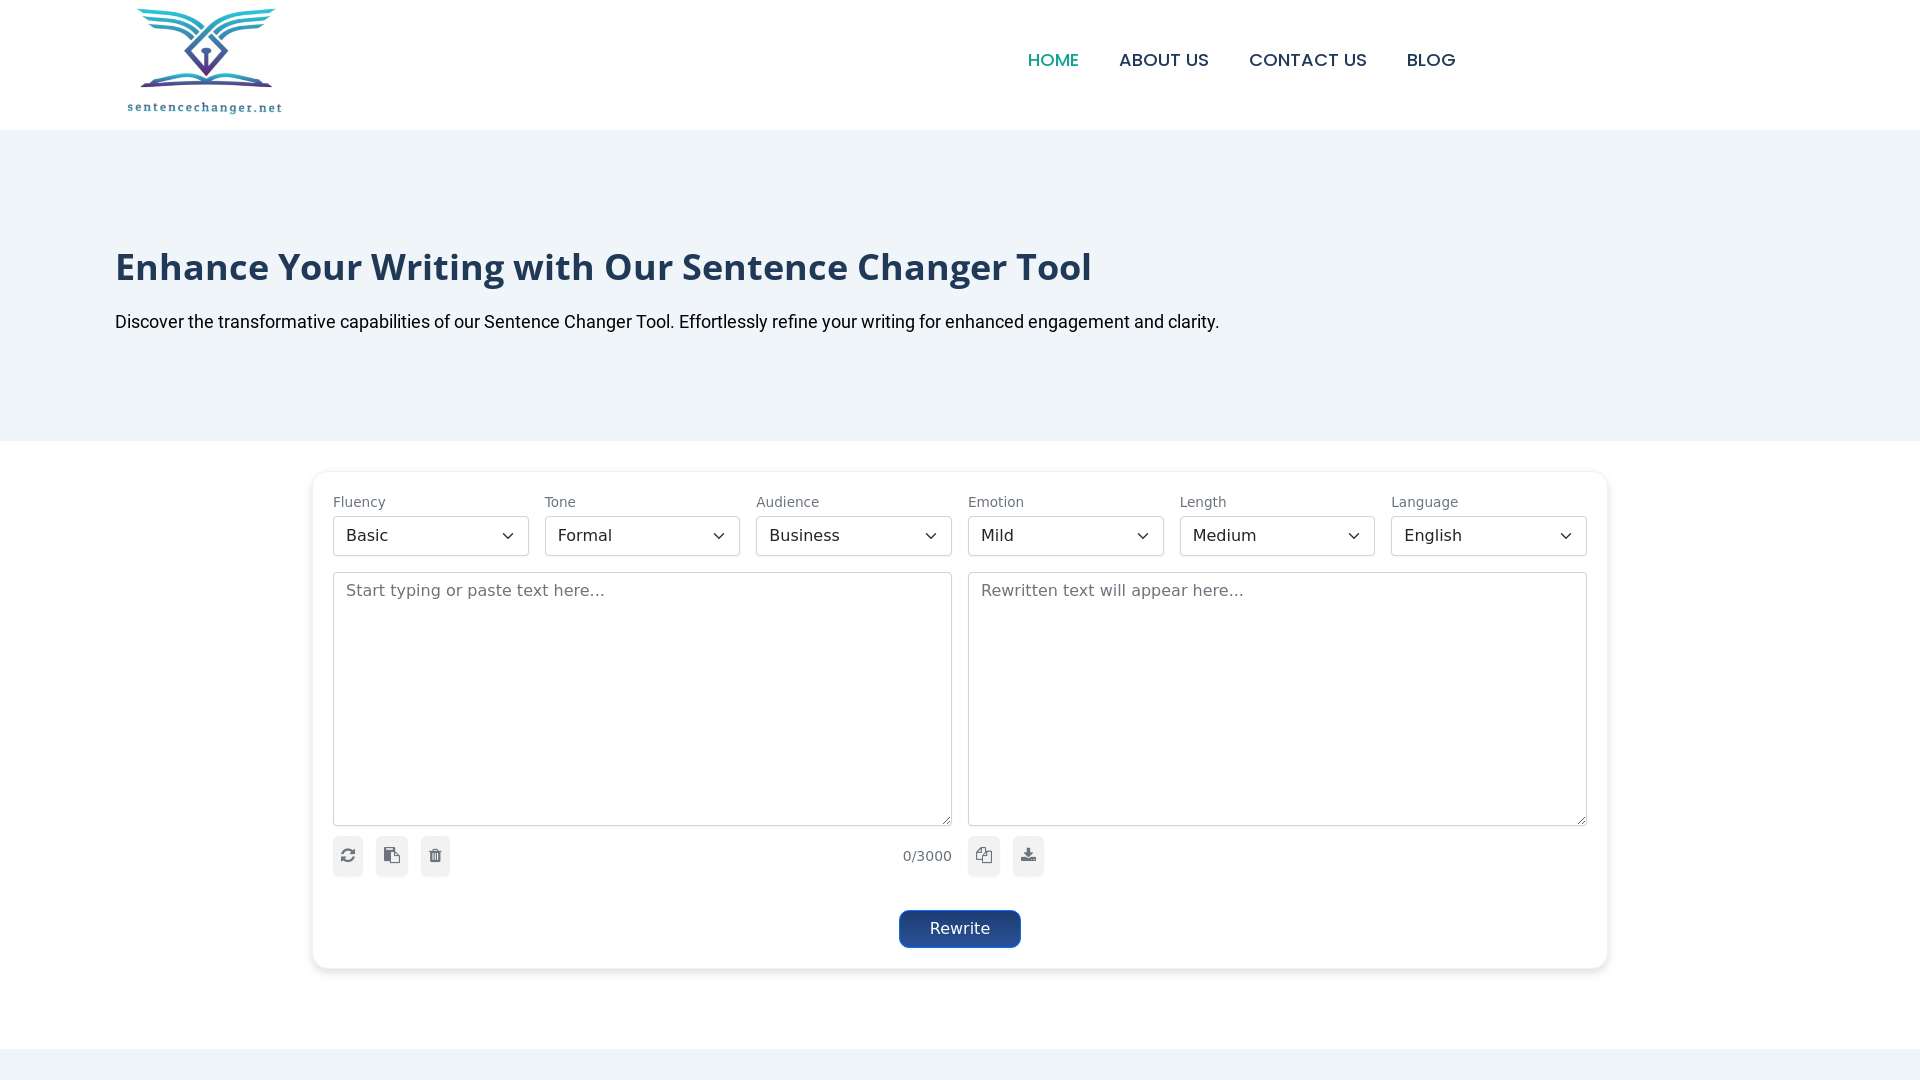Visit the BLOG nav link

tap(1431, 60)
